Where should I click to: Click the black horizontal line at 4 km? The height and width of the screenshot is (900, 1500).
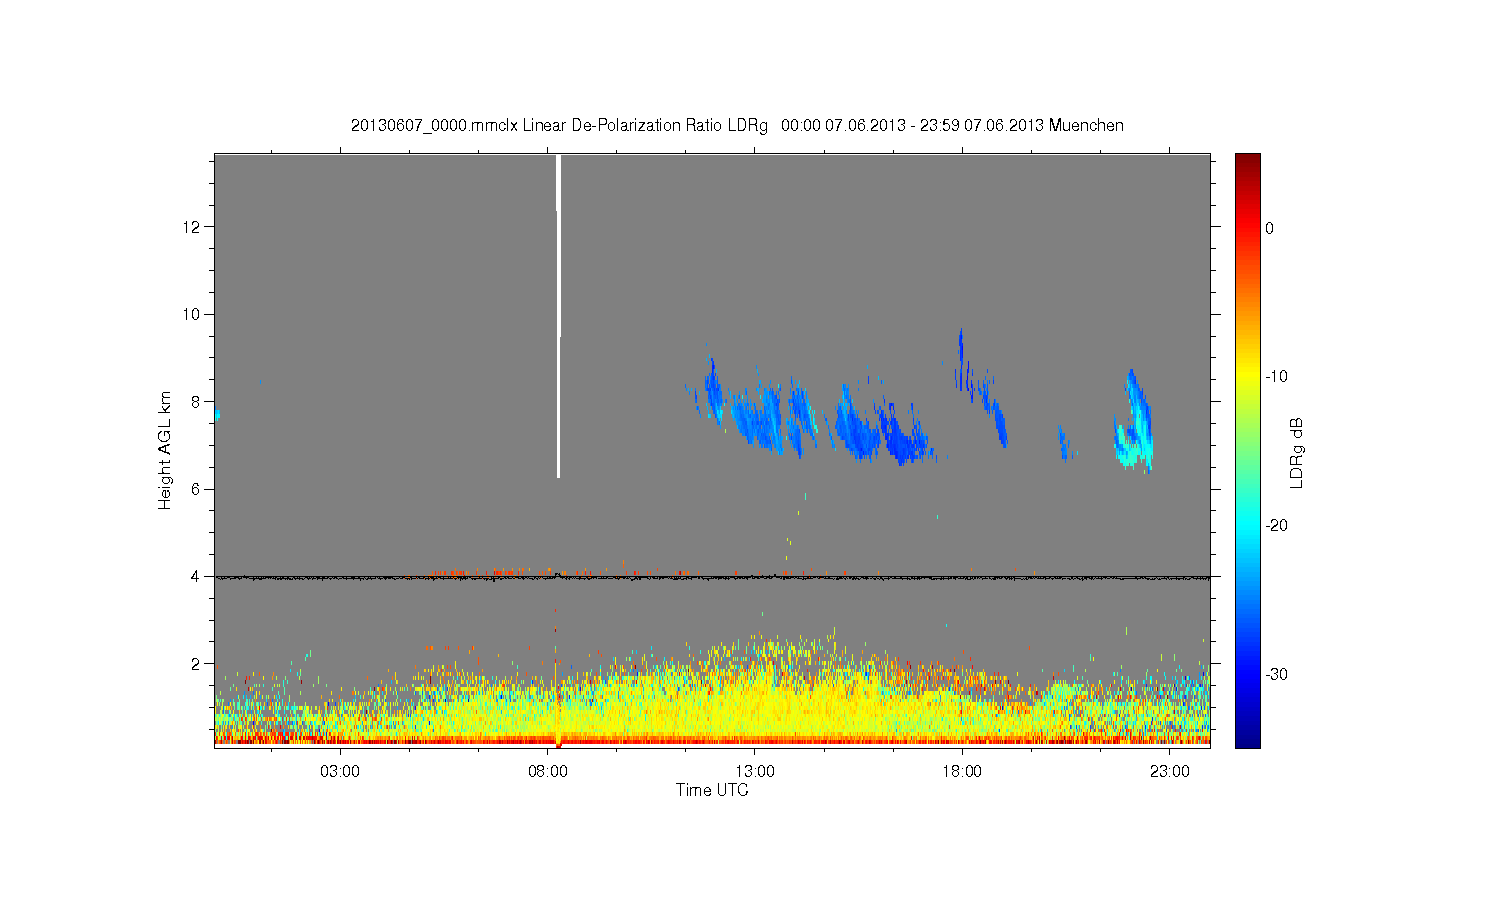pyautogui.click(x=712, y=577)
